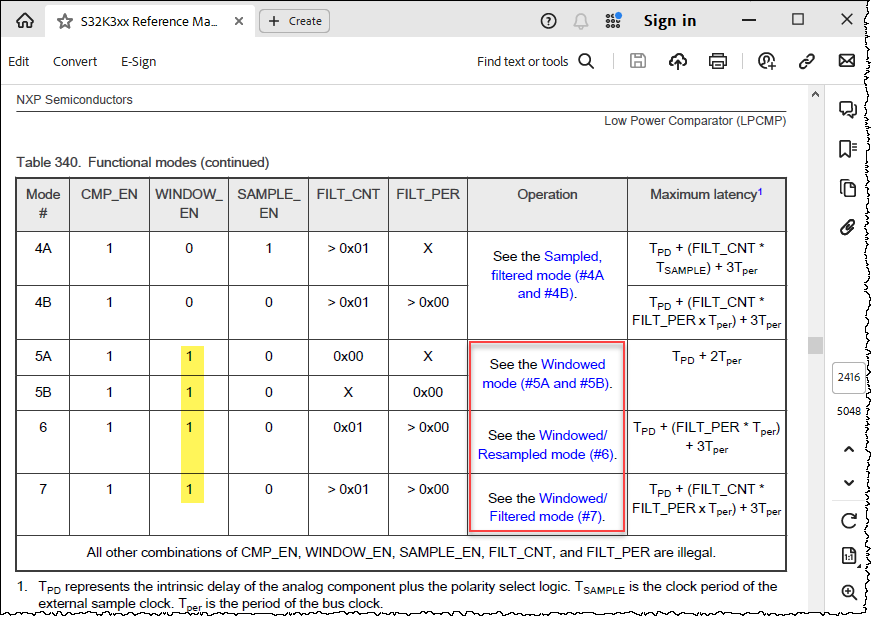Click the Sign in button
Image resolution: width=872 pixels, height=618 pixels.
point(669,20)
